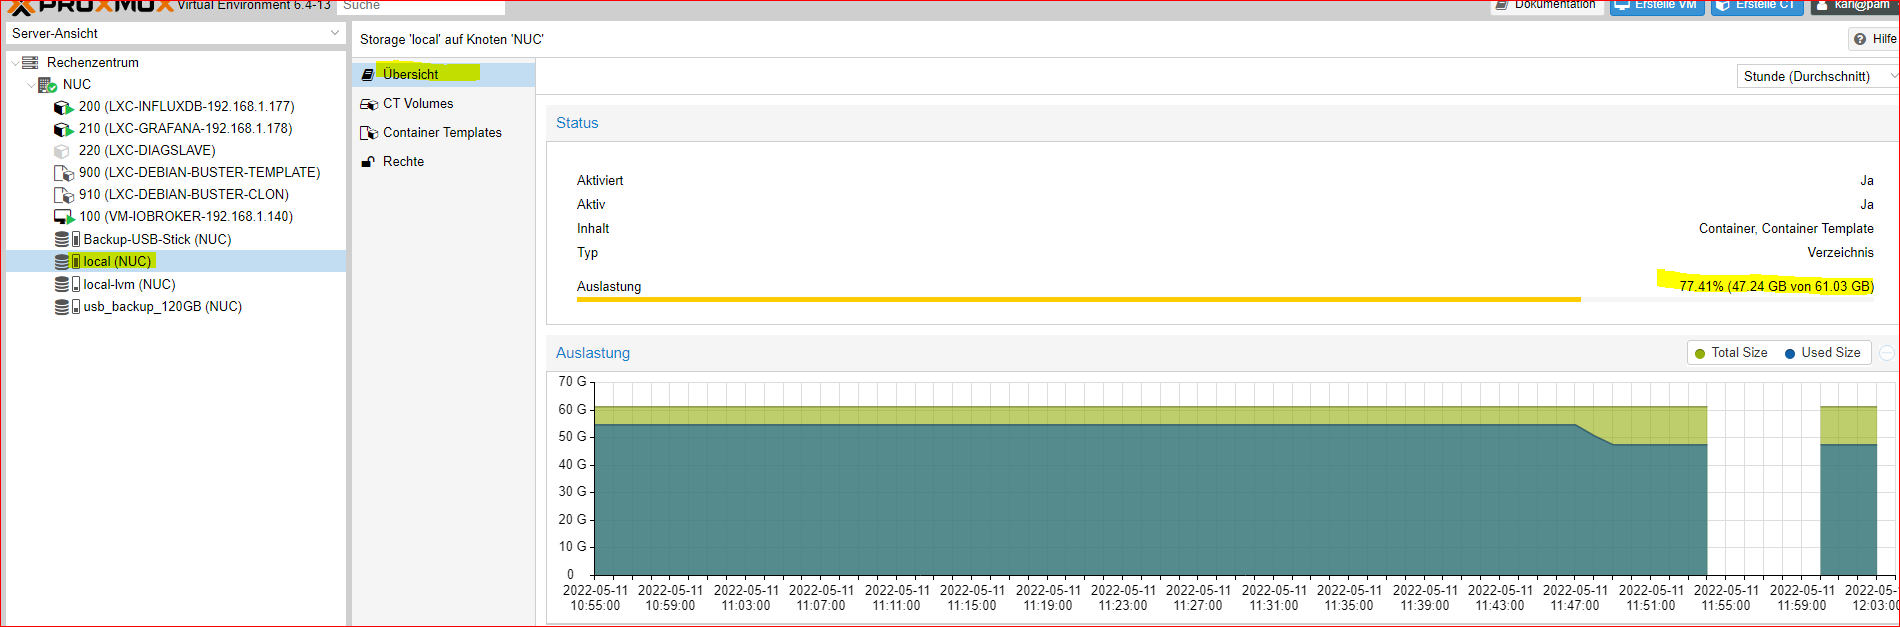This screenshot has height=627, width=1900.
Task: Click the database icon for local-lvm
Action: pos(67,284)
